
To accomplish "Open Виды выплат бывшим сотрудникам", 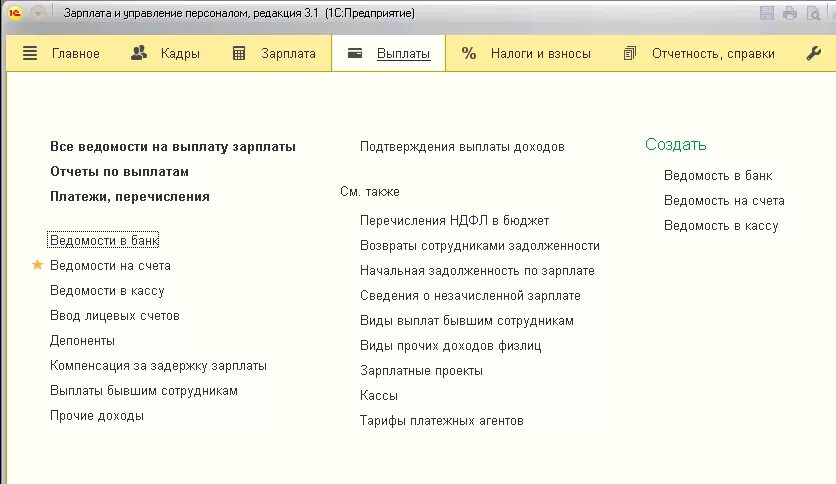I will (467, 321).
